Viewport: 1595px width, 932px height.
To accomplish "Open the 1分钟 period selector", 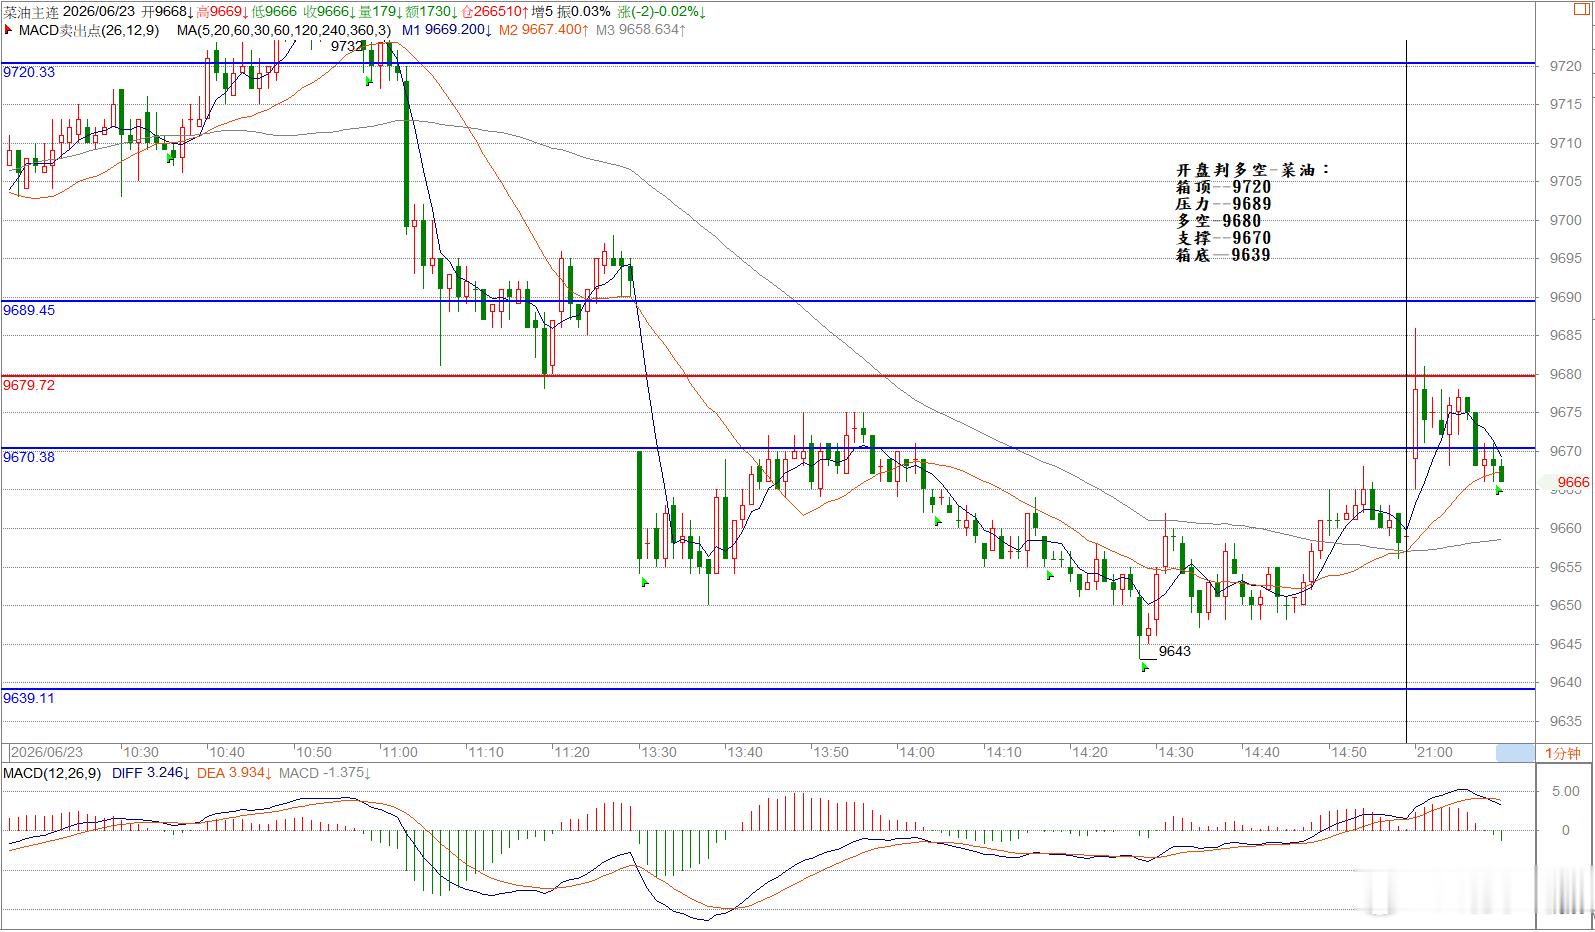I will click(1563, 753).
